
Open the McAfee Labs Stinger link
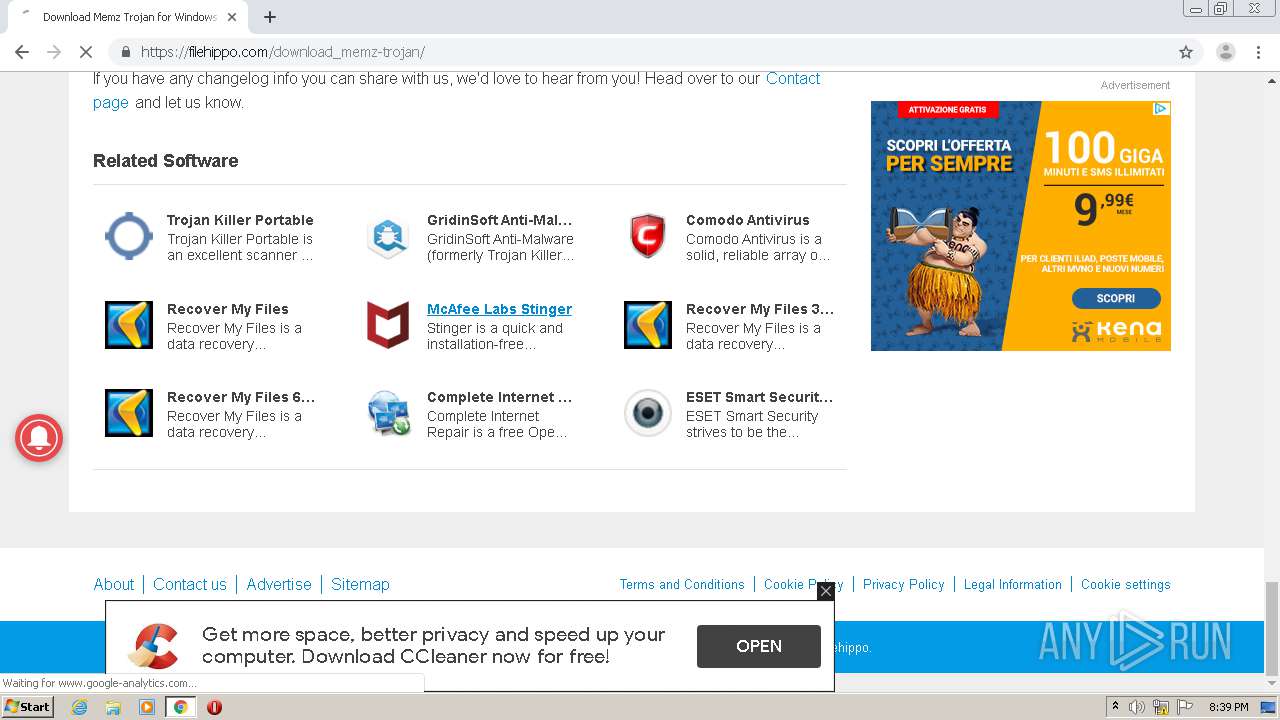click(499, 309)
